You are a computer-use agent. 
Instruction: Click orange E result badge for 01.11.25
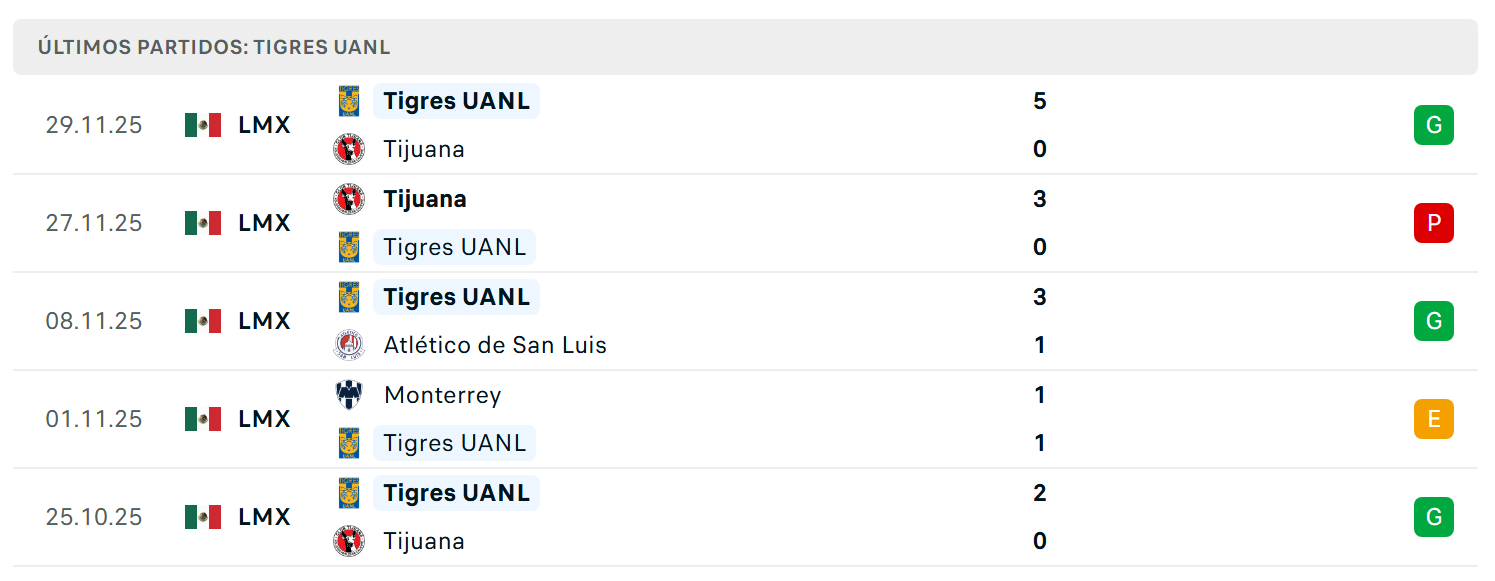(x=1433, y=419)
